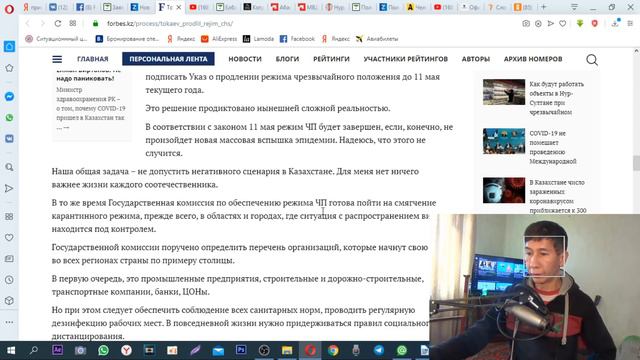Image resolution: width=640 pixels, height=360 pixels.
Task: Open the WhatsApp taskbar icon
Action: (x=103, y=350)
